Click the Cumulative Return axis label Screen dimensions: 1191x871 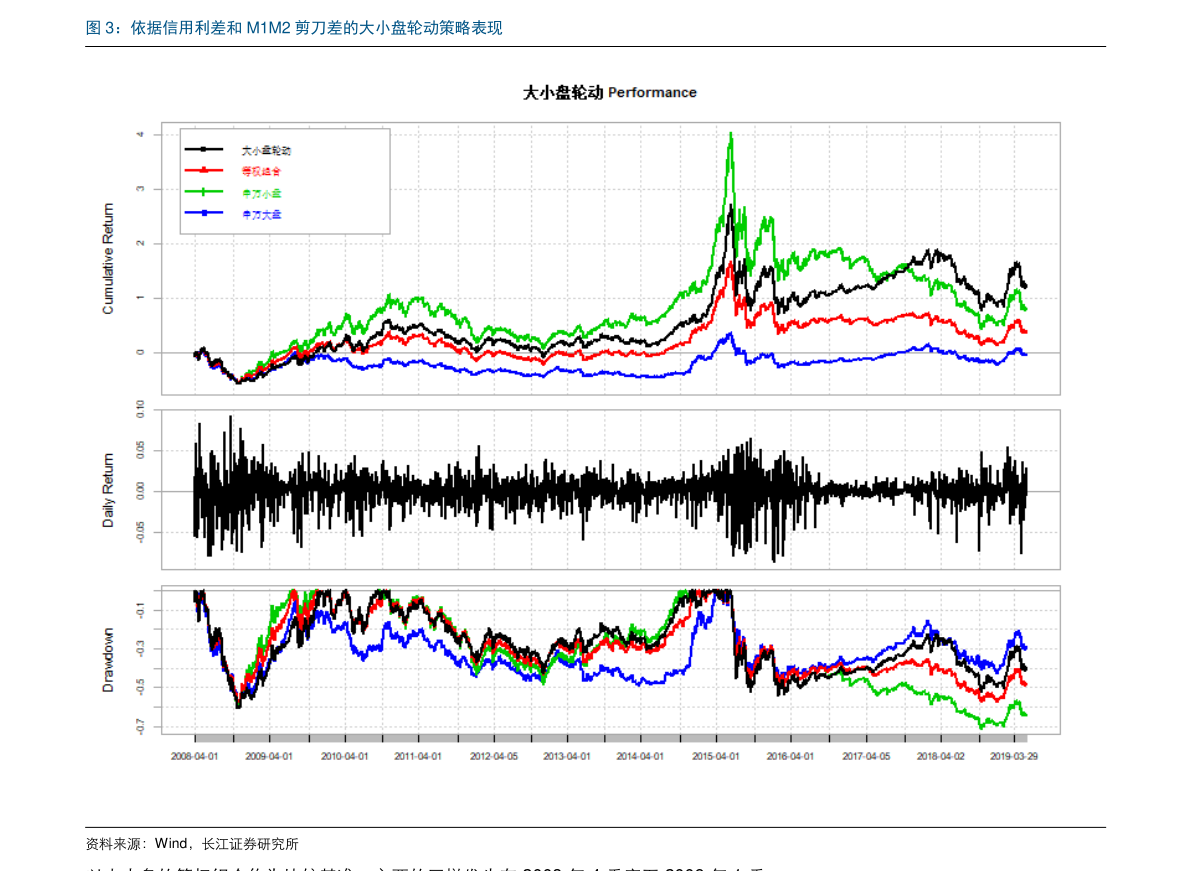click(x=109, y=259)
